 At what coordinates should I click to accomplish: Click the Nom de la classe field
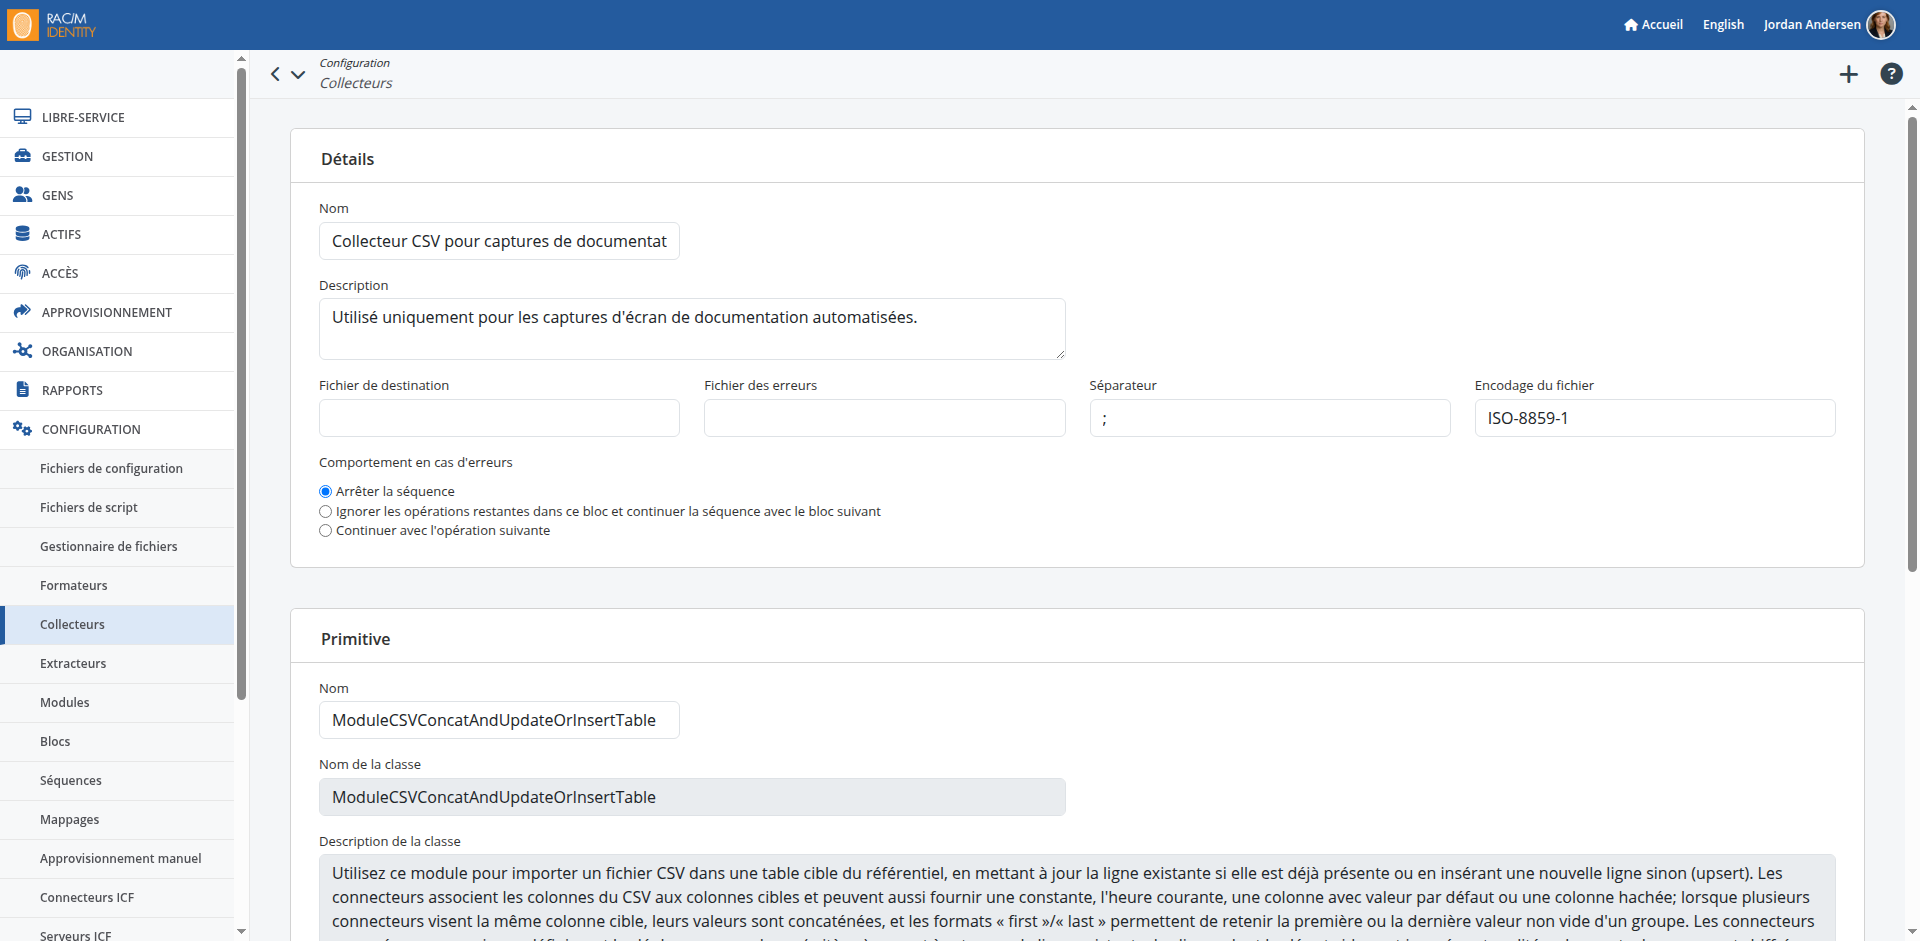coord(692,797)
